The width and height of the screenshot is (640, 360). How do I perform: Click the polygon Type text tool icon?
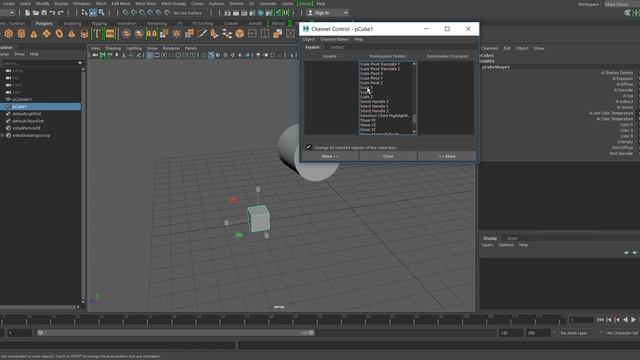97,34
